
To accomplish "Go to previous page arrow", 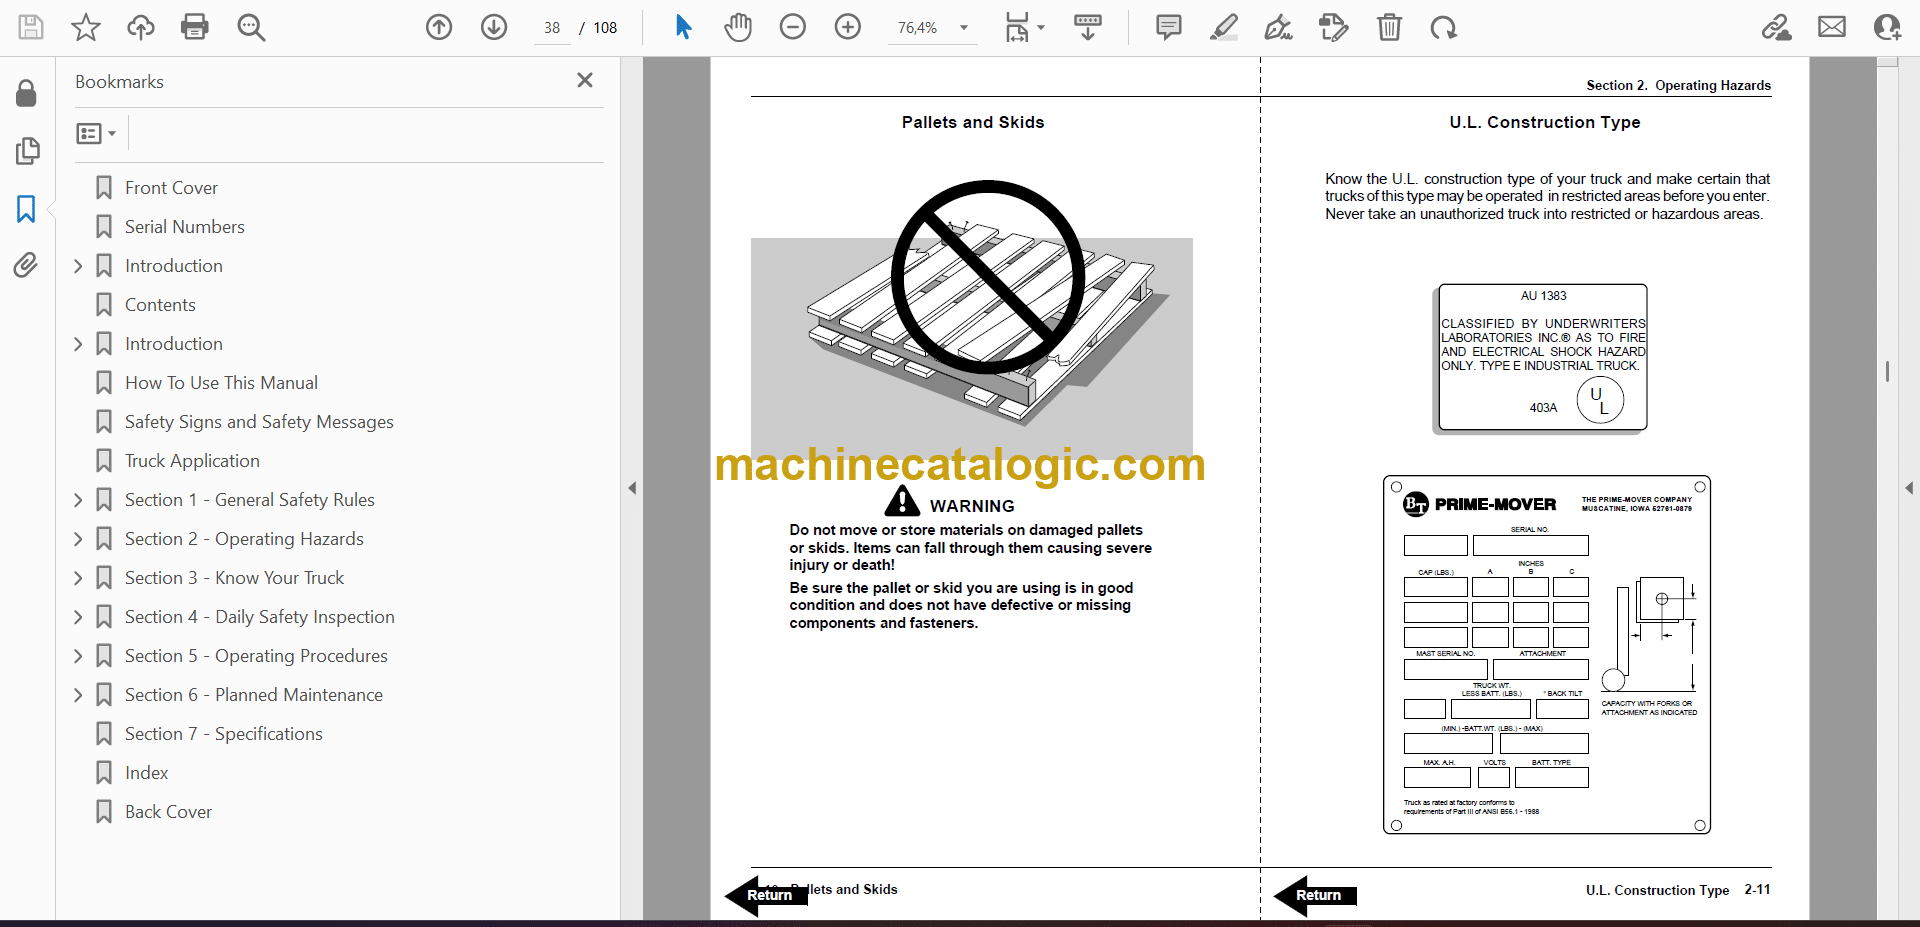I will 439,27.
